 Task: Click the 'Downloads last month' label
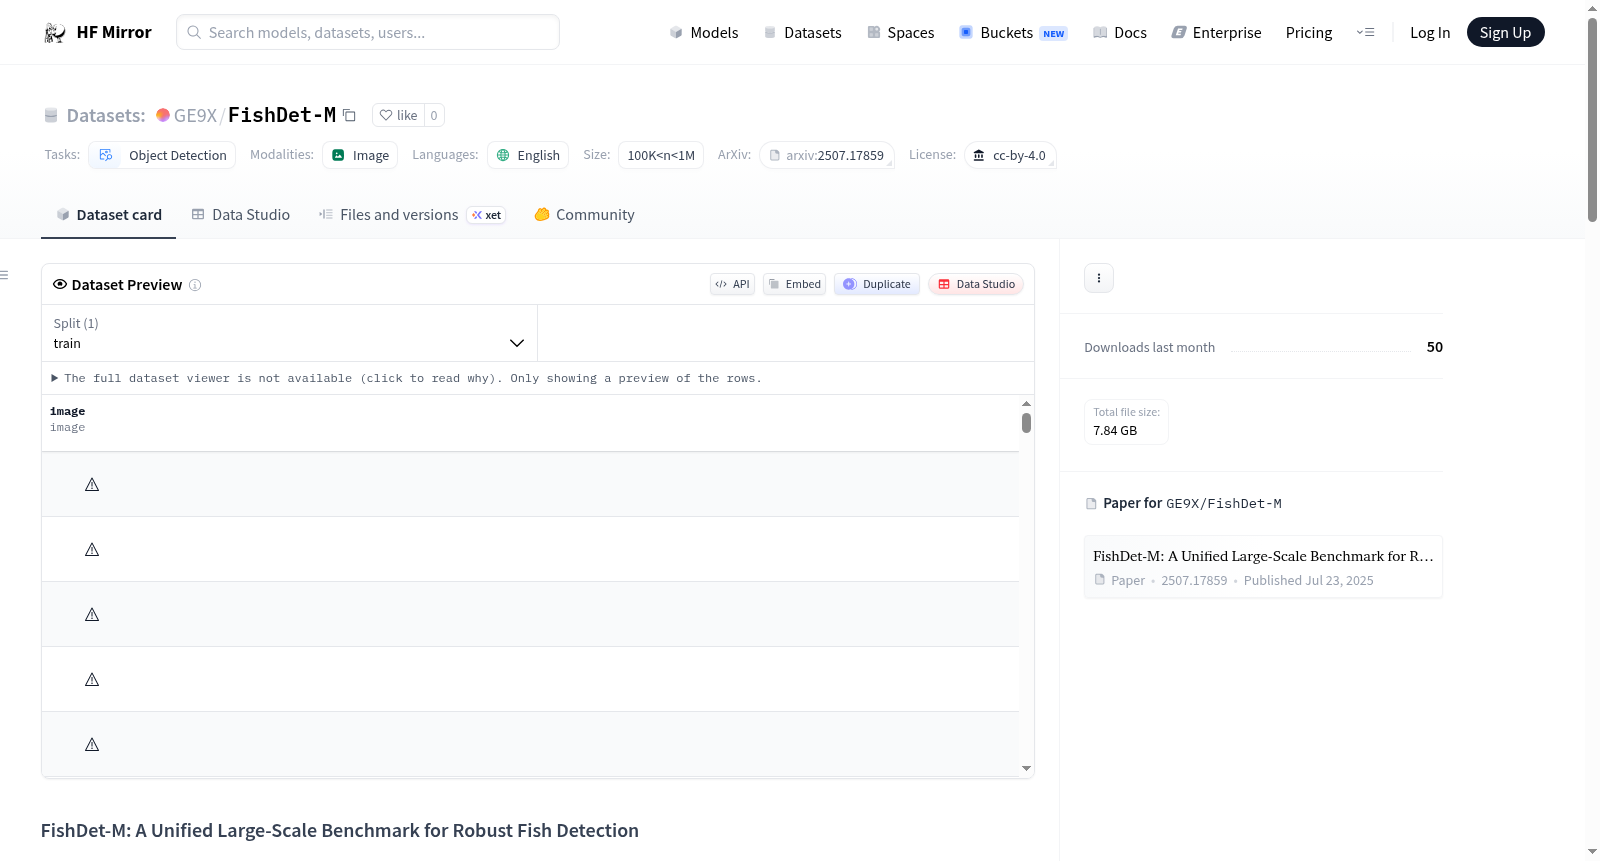pos(1150,347)
